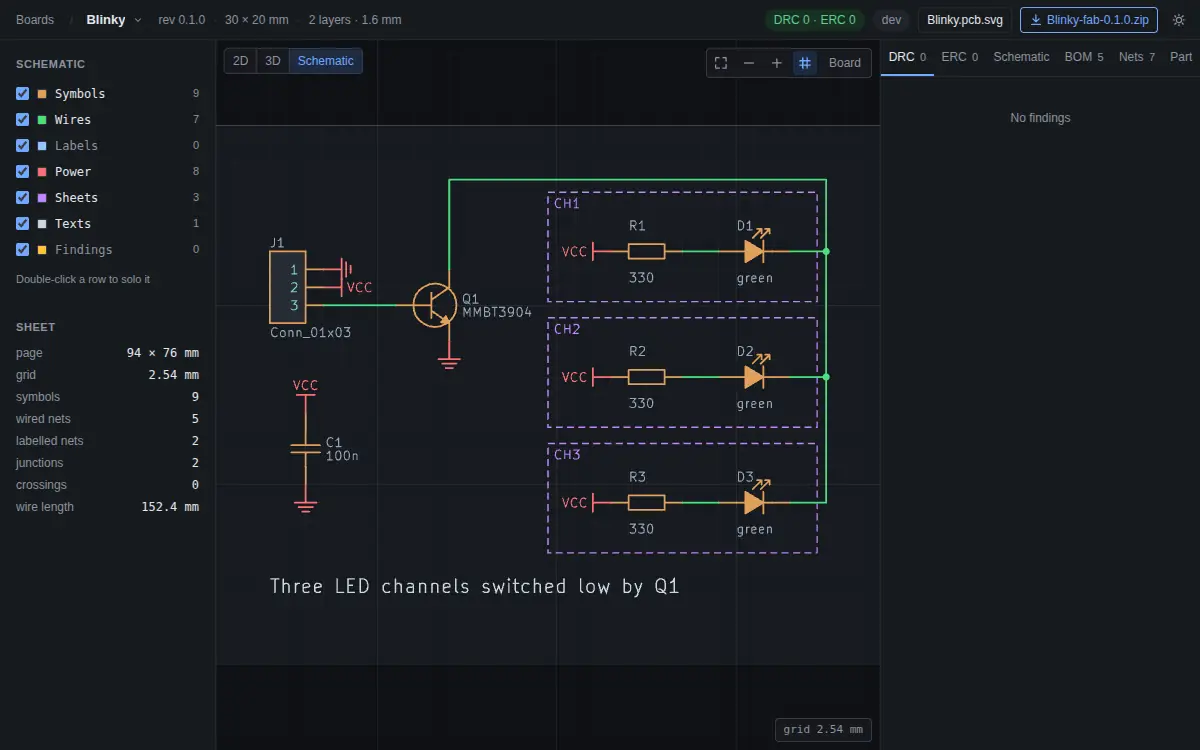1200x750 pixels.
Task: Open the DRC tab in the right panel
Action: tap(907, 57)
